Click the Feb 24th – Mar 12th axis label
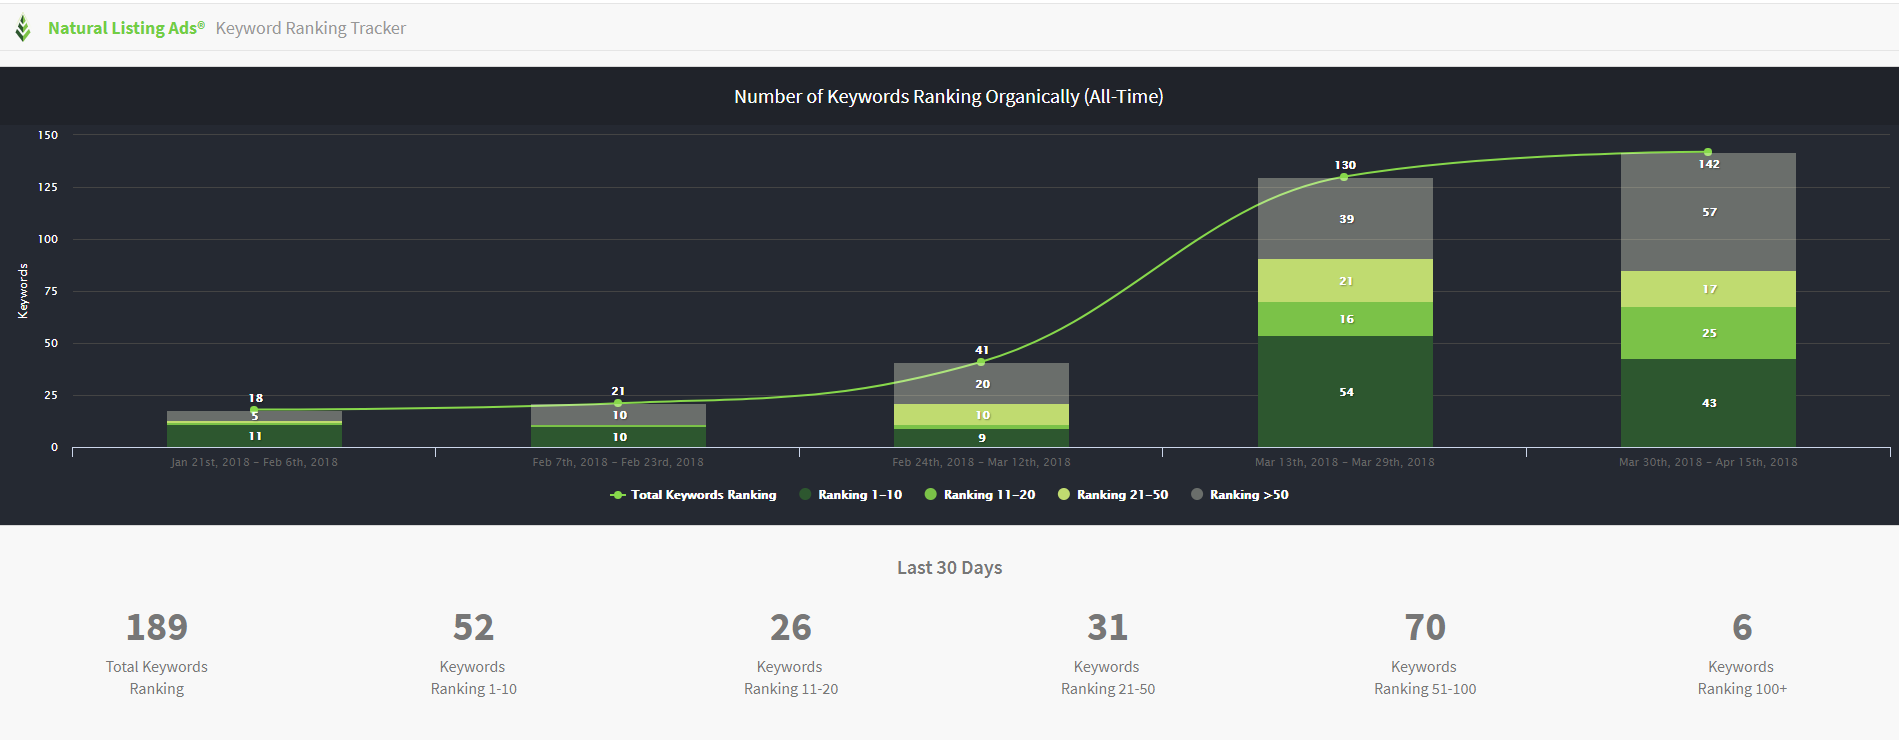The height and width of the screenshot is (740, 1899). pyautogui.click(x=981, y=462)
